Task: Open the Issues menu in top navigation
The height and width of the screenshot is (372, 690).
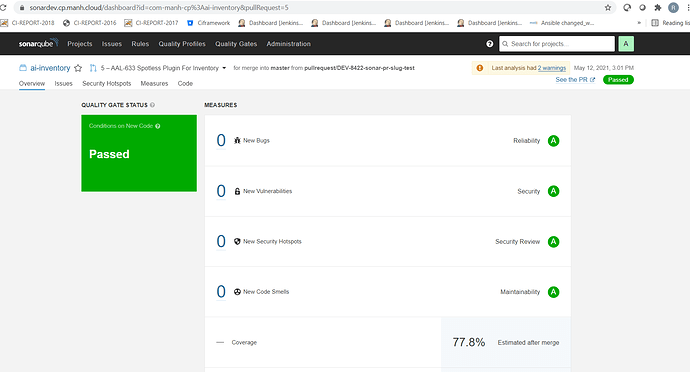Action: (x=112, y=44)
